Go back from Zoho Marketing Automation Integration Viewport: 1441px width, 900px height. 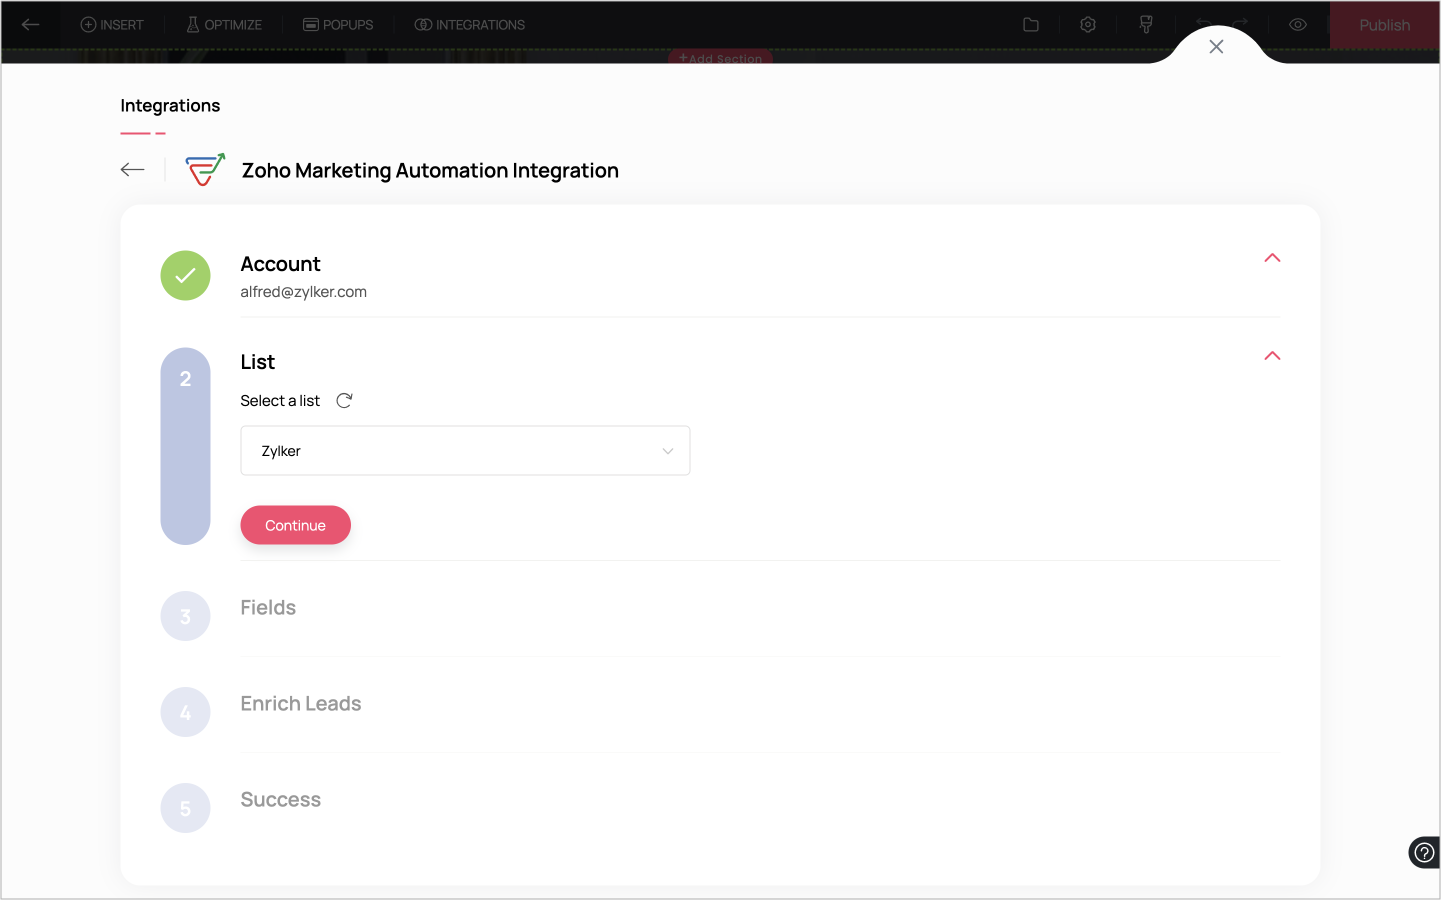(x=133, y=170)
